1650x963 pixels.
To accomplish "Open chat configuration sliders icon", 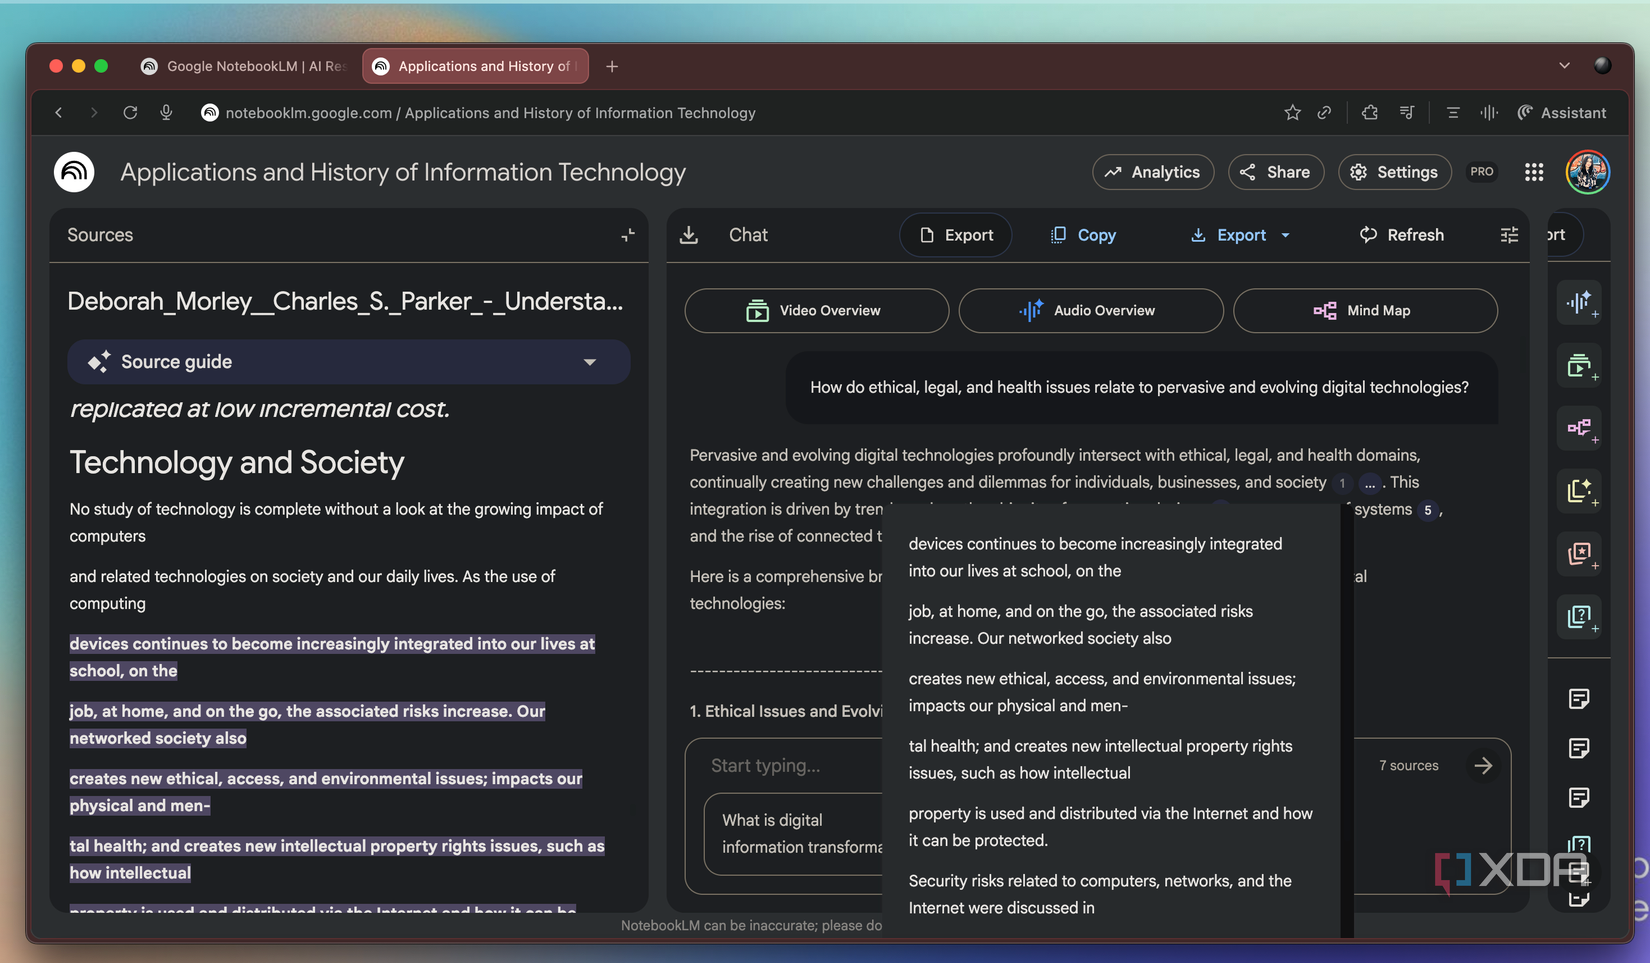I will coord(1509,235).
